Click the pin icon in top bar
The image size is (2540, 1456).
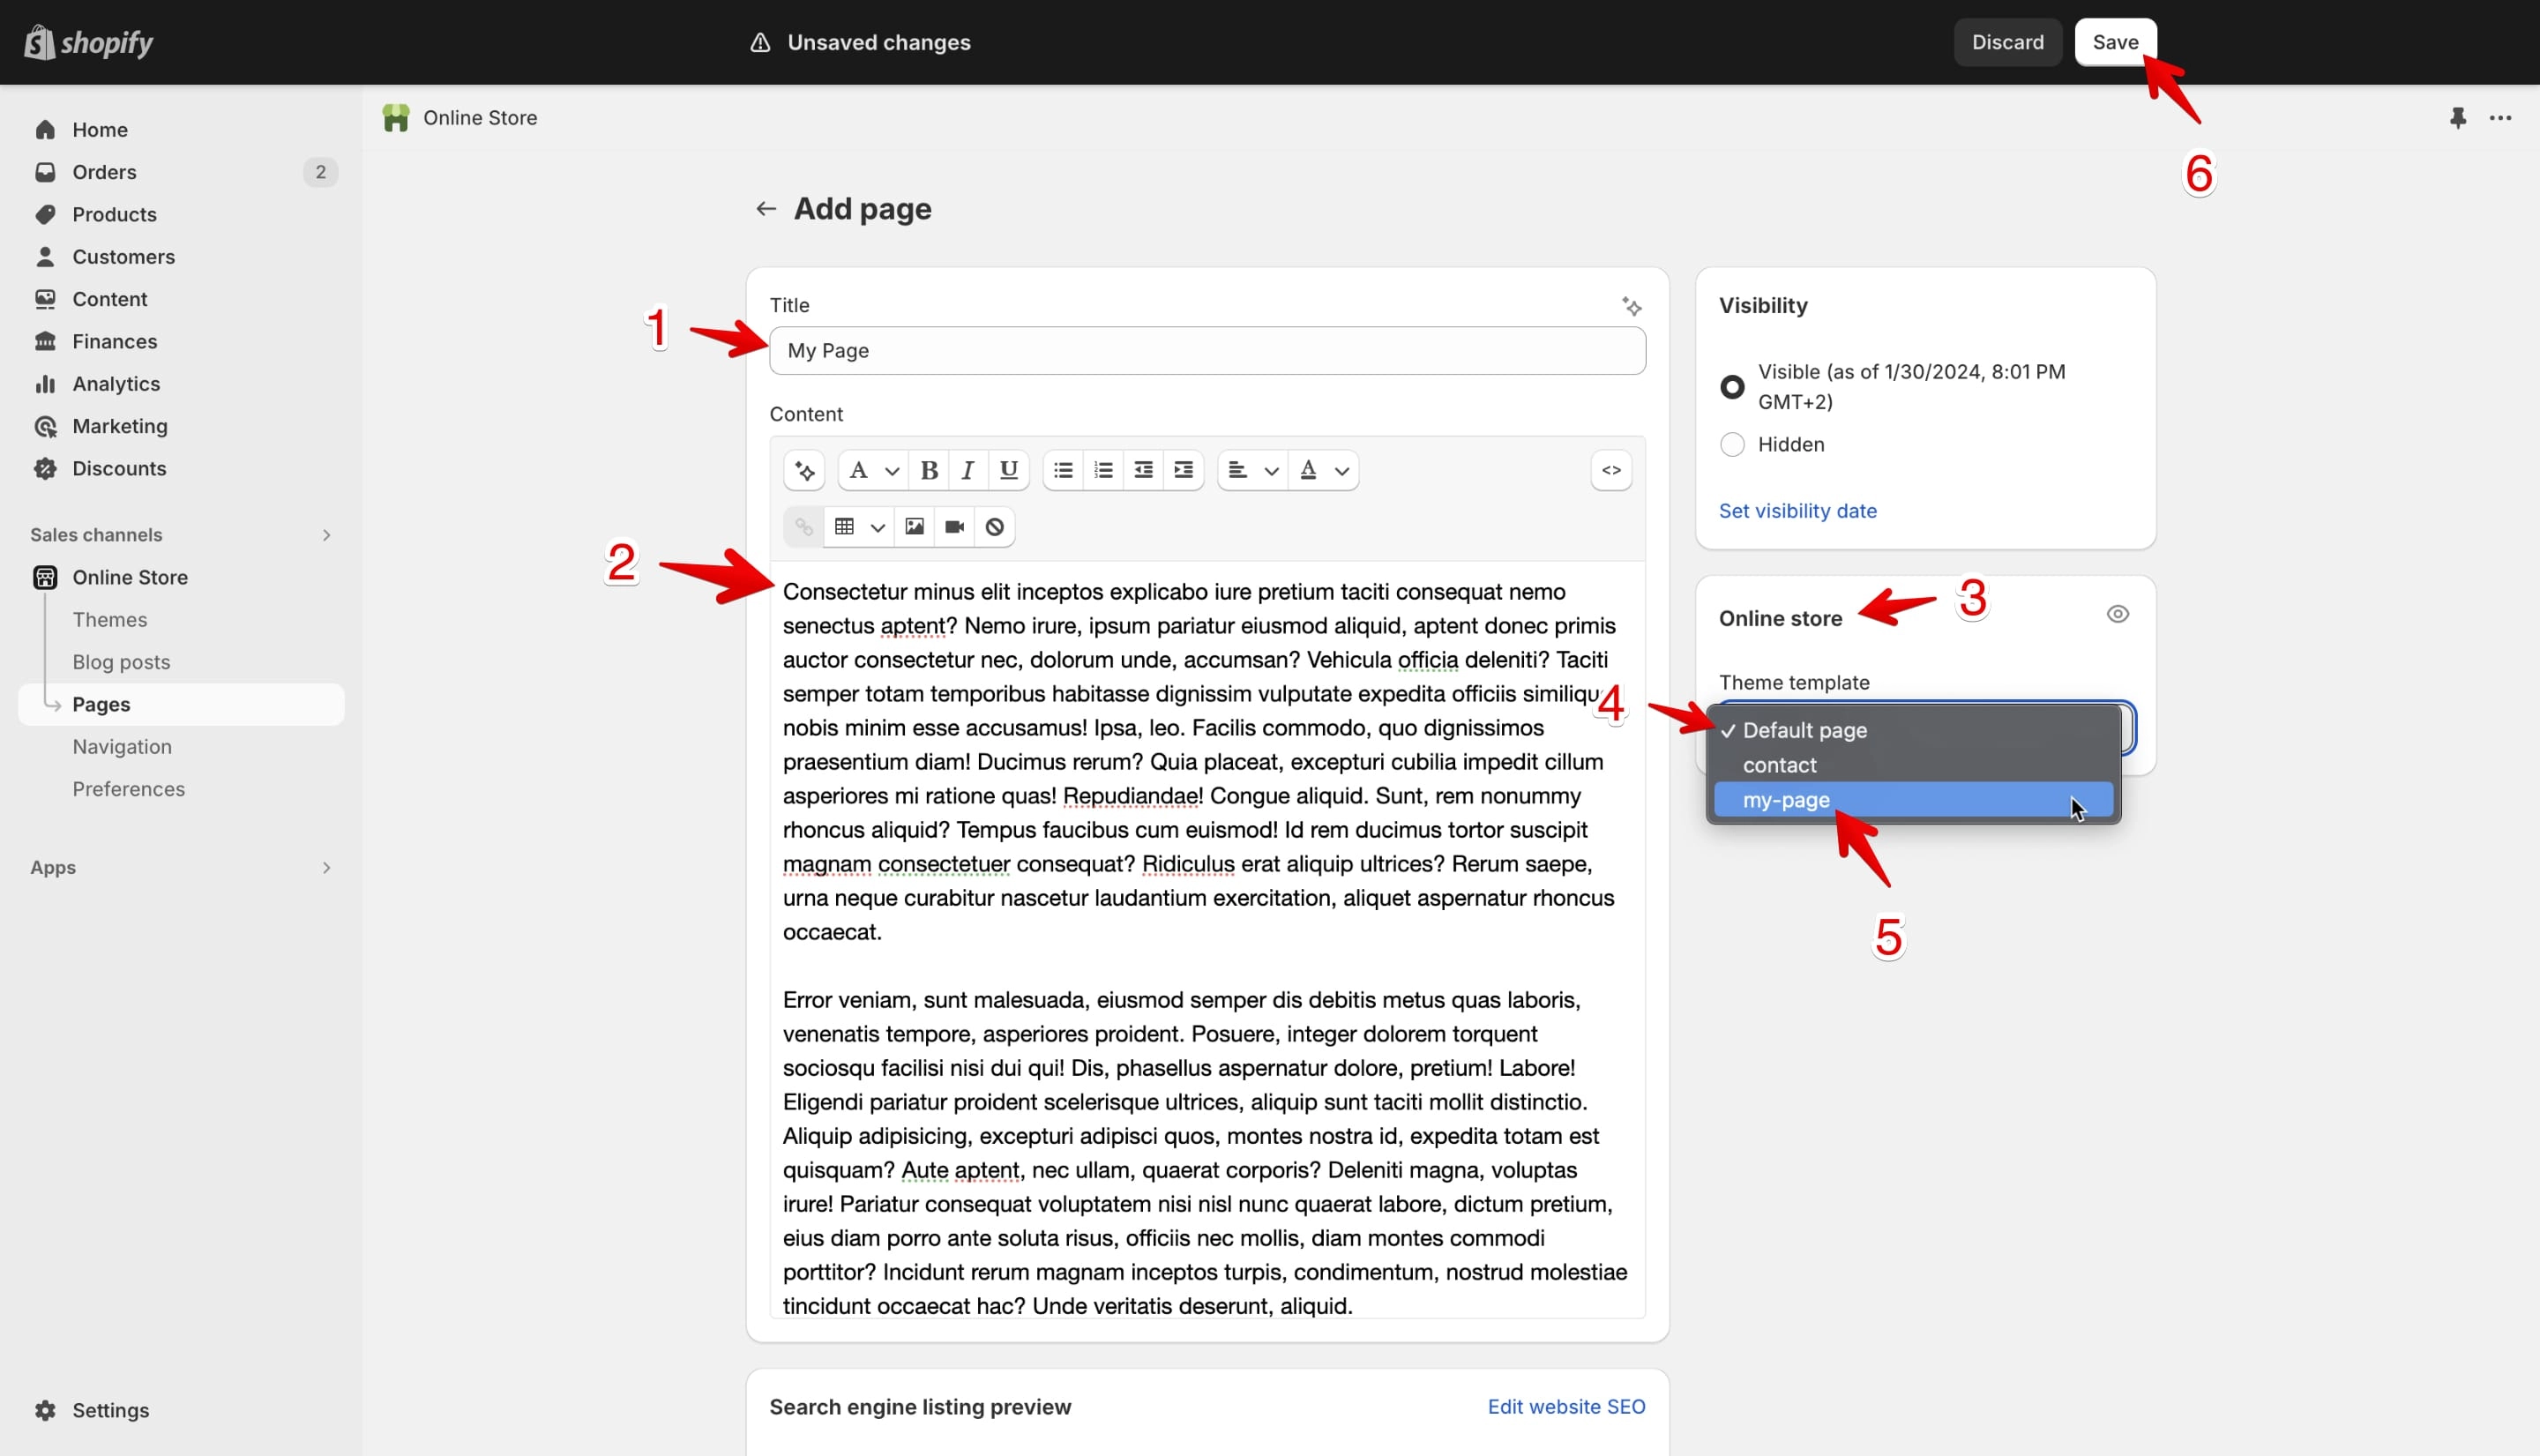tap(2458, 118)
